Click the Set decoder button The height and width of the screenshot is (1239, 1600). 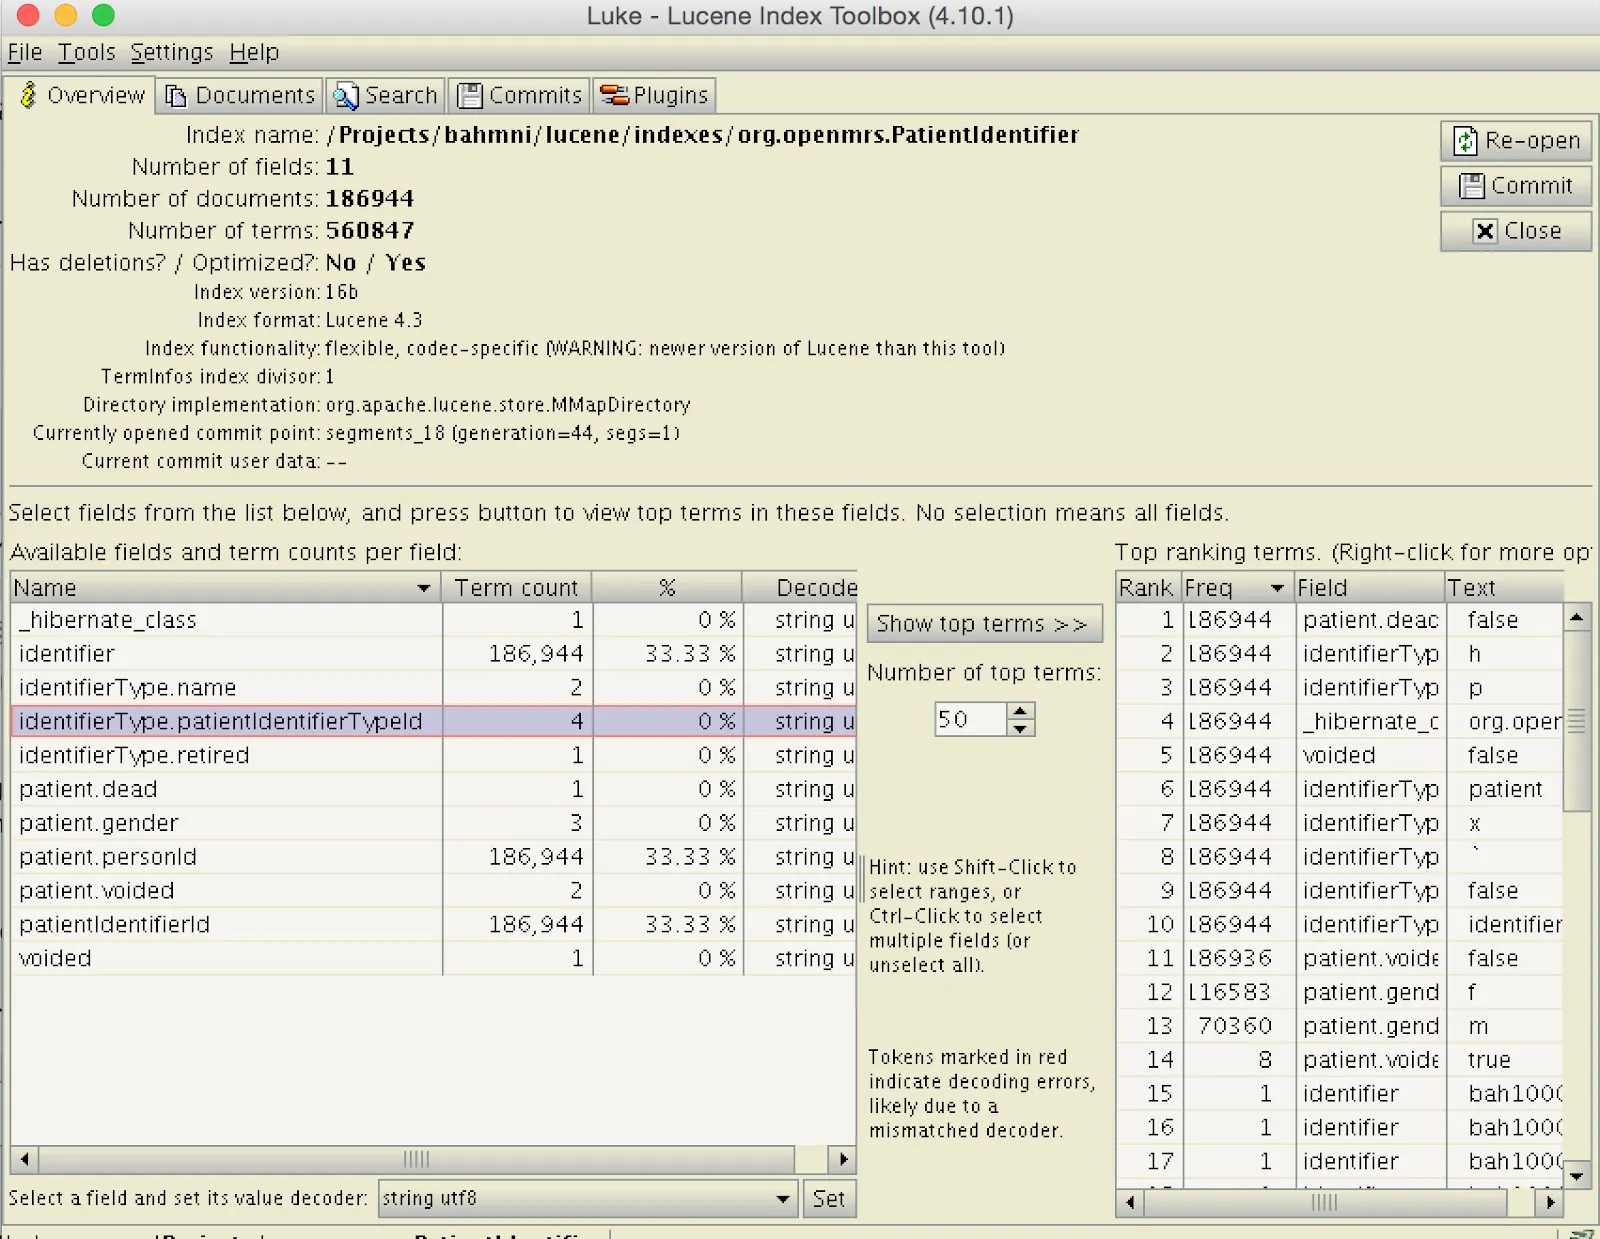829,1198
